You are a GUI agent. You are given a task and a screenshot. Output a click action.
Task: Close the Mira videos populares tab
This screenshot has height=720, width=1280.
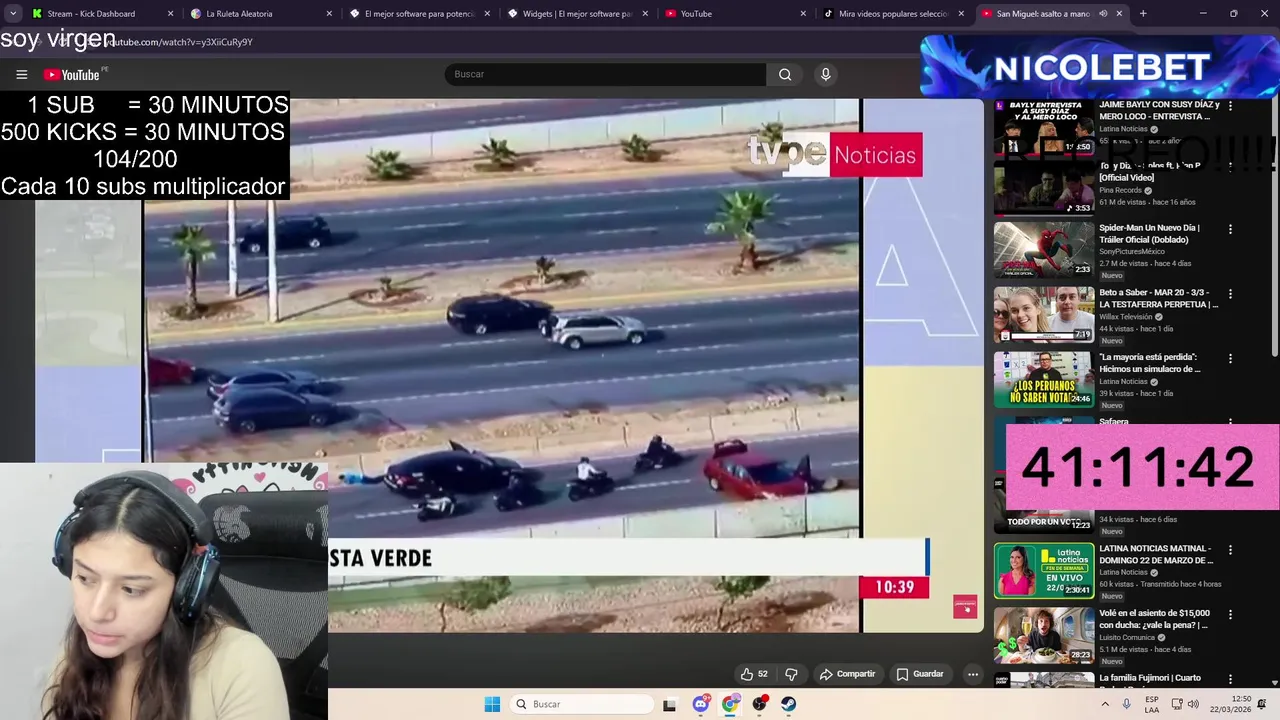click(961, 14)
